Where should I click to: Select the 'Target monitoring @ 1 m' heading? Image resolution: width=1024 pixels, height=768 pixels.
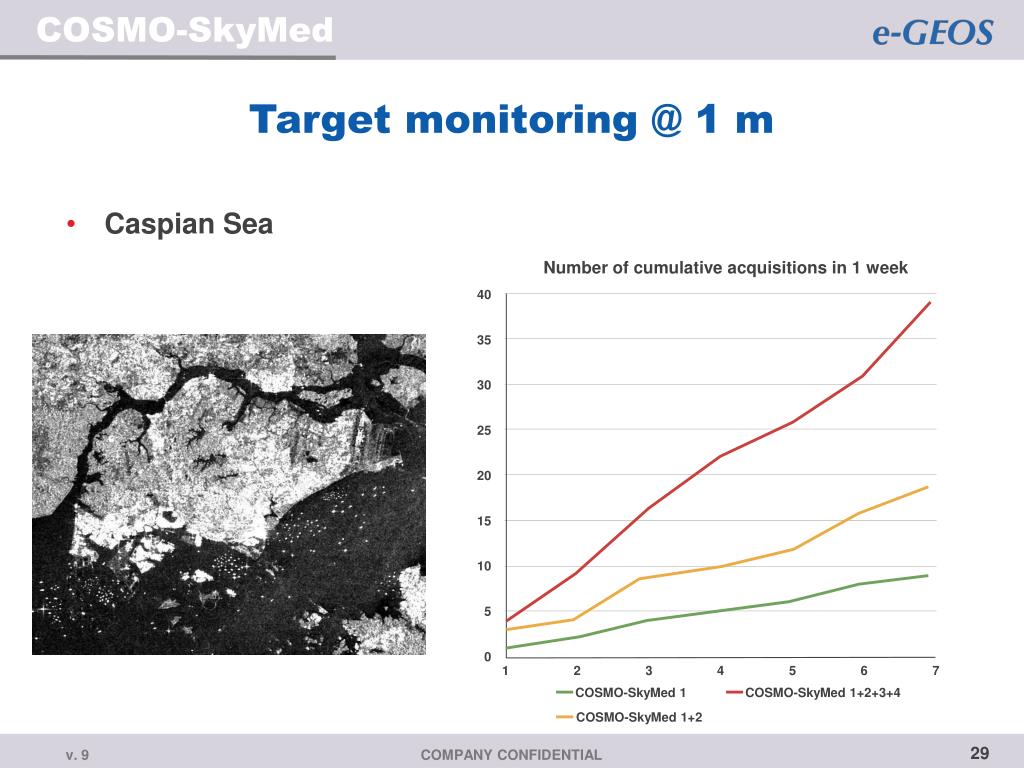(511, 120)
